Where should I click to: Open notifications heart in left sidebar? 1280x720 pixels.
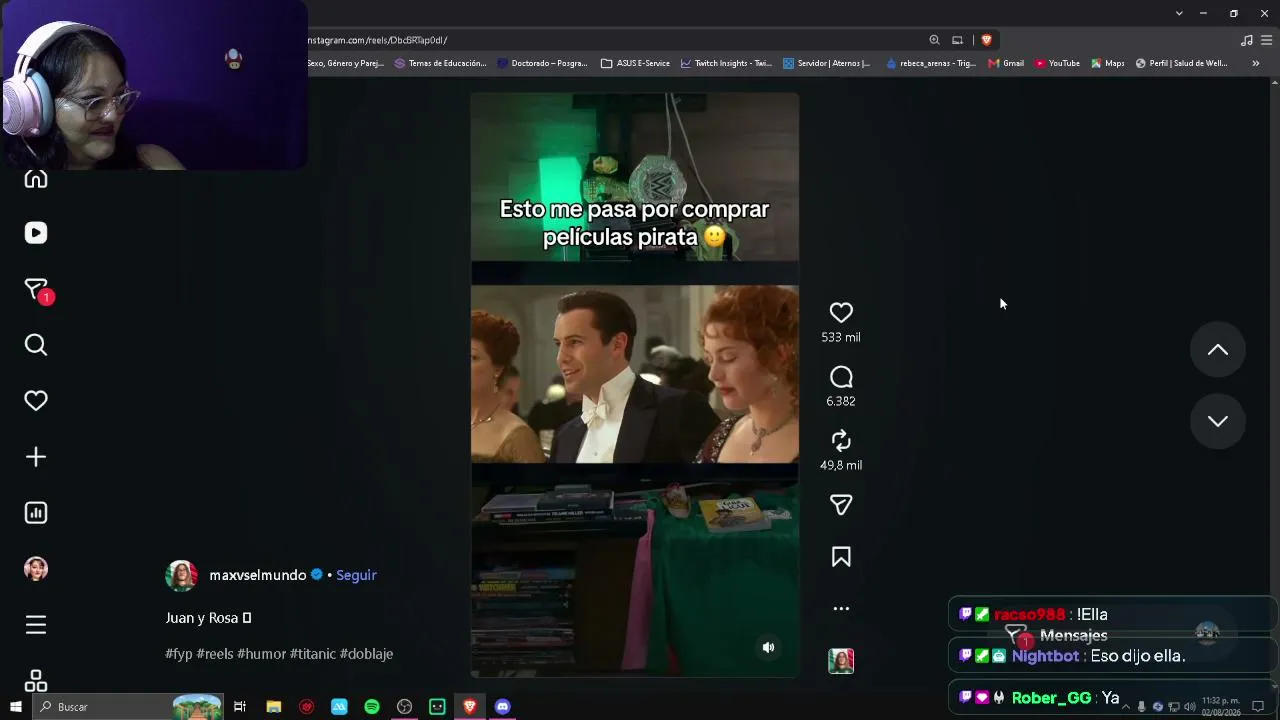pos(36,401)
